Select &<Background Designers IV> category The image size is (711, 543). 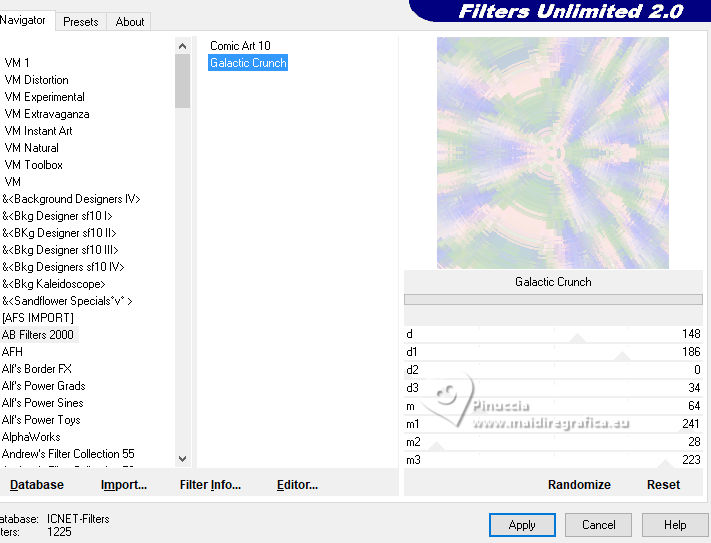[x=72, y=199]
